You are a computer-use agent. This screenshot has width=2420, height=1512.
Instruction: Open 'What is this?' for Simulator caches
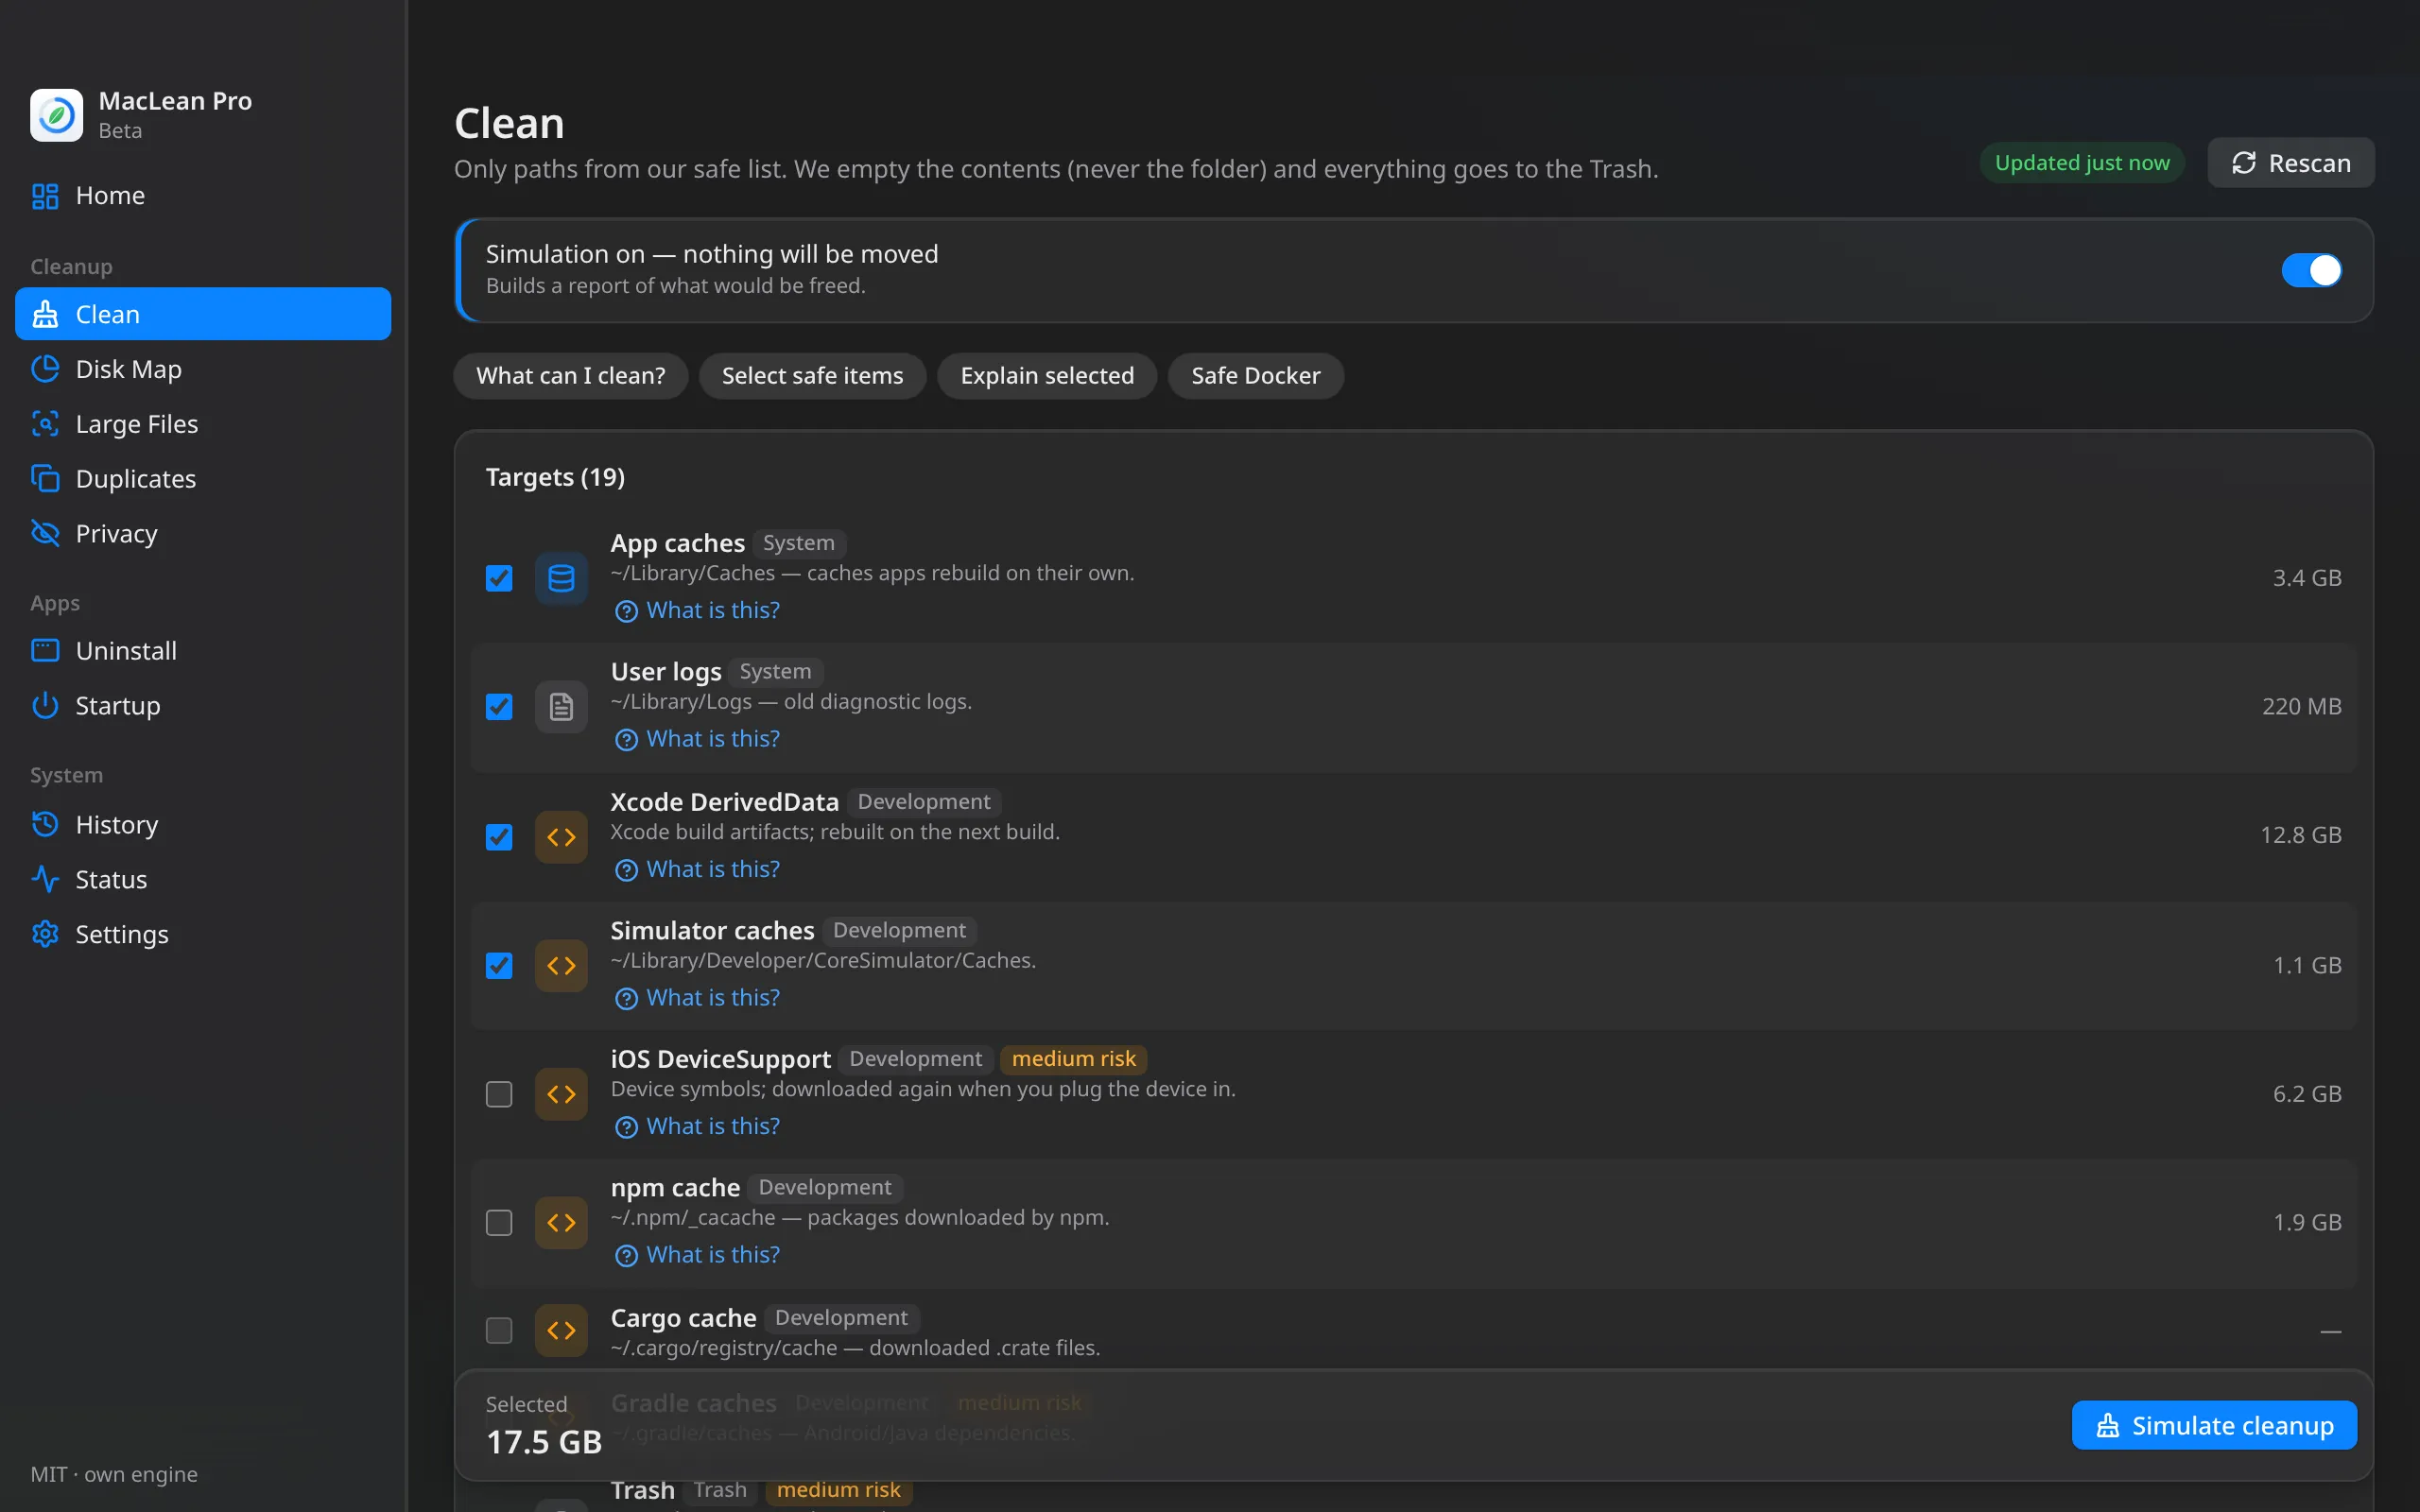[697, 999]
